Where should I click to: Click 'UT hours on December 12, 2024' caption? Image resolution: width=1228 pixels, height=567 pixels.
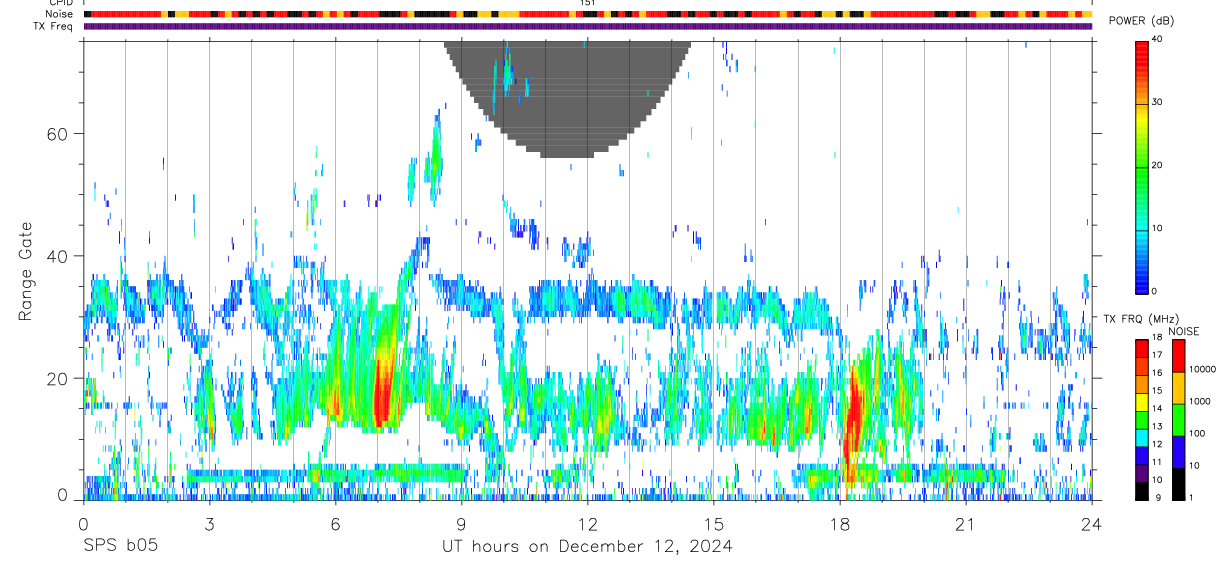click(x=587, y=546)
